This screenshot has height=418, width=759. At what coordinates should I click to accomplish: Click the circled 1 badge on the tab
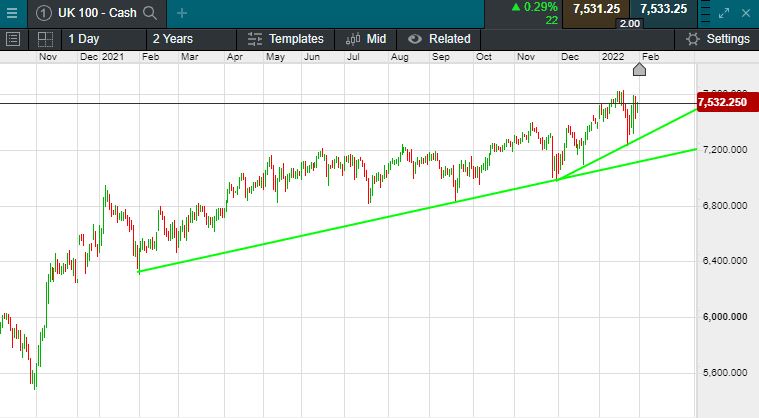pyautogui.click(x=45, y=13)
